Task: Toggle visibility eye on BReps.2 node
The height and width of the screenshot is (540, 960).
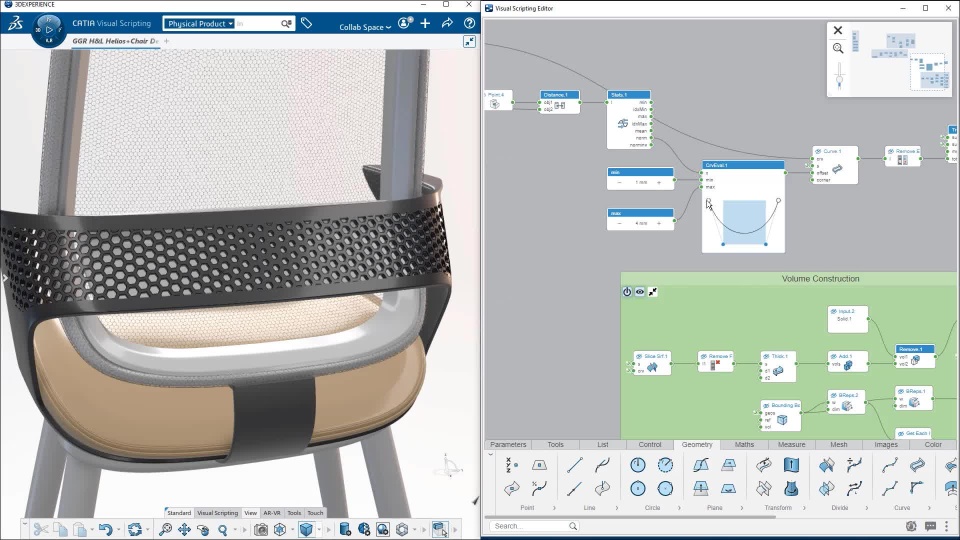Action: tap(833, 396)
